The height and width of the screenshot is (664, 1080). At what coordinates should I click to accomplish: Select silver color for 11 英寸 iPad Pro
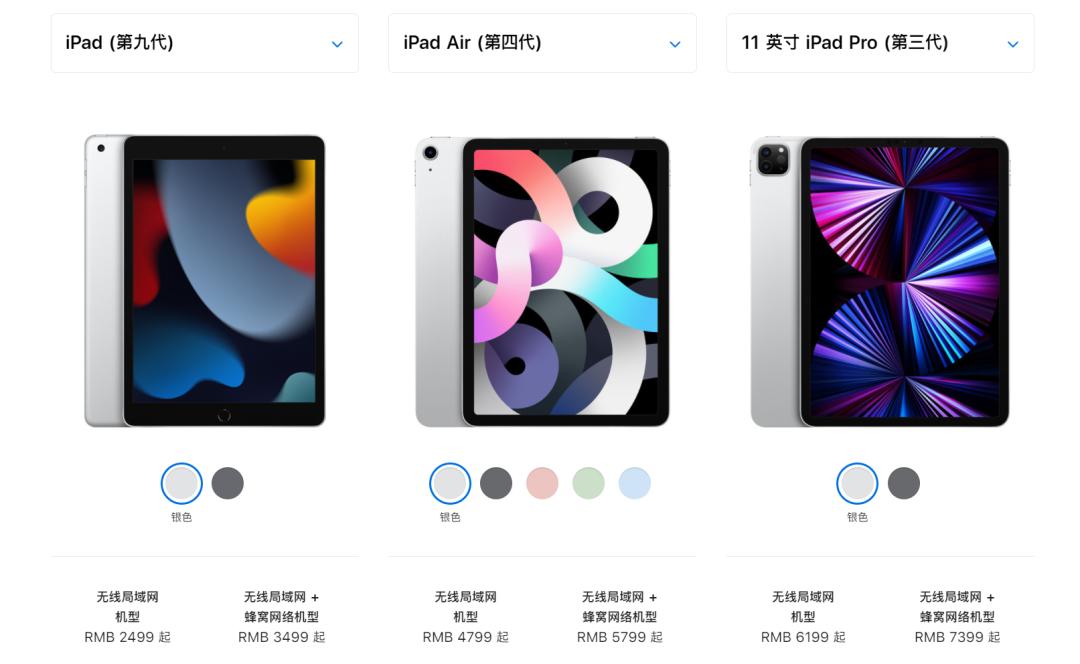click(857, 483)
